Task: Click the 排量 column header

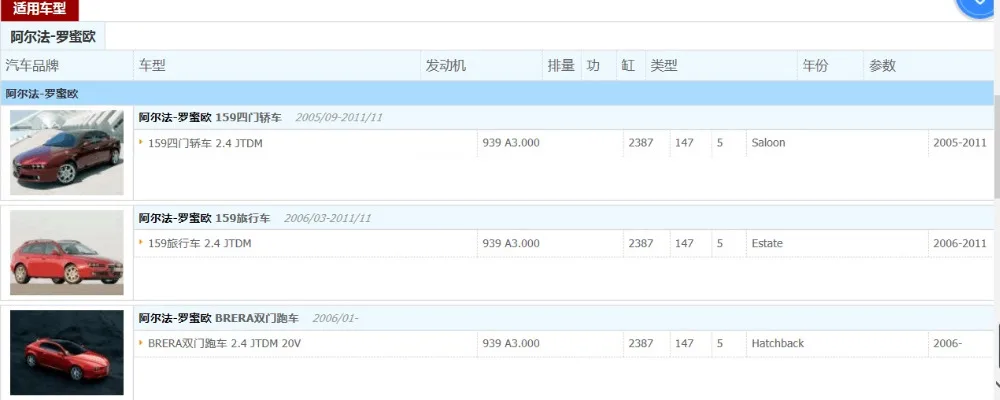Action: coord(561,65)
